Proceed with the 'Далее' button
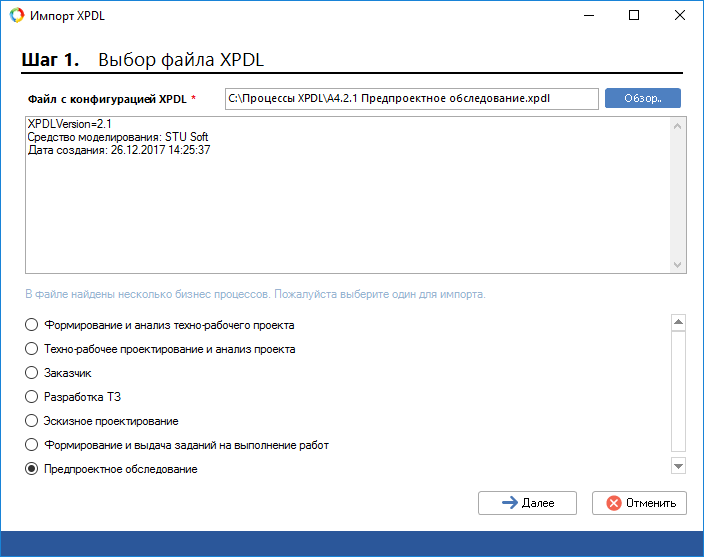 coord(527,503)
